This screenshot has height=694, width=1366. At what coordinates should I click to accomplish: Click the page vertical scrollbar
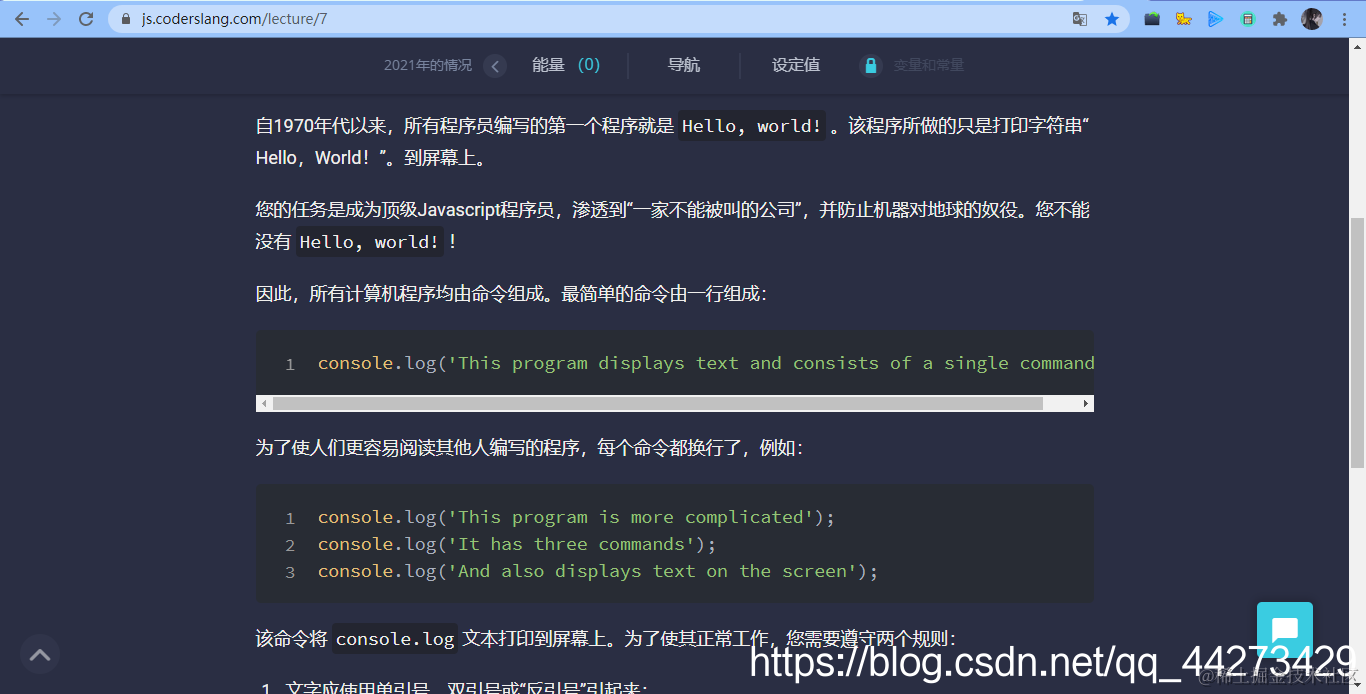click(x=1357, y=342)
